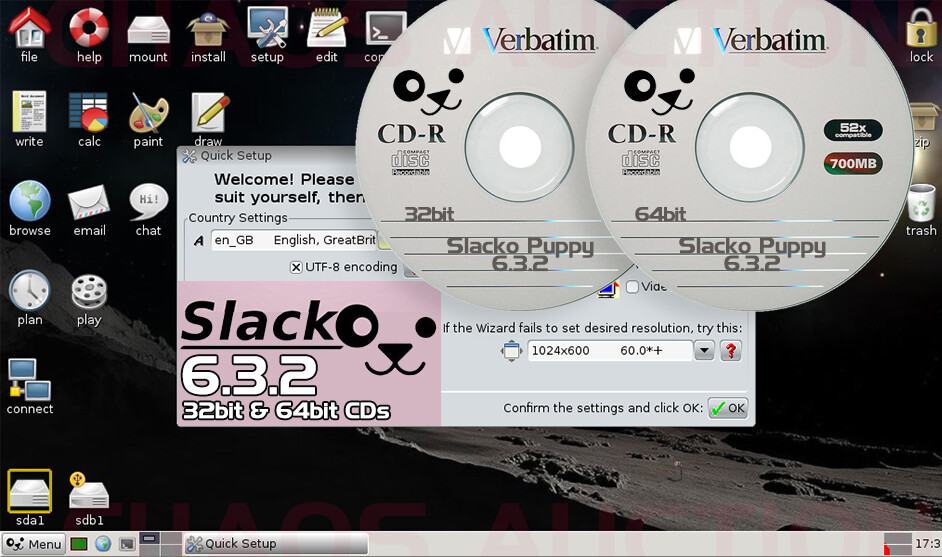Launch the plan clock icon
The image size is (942, 557).
(29, 290)
